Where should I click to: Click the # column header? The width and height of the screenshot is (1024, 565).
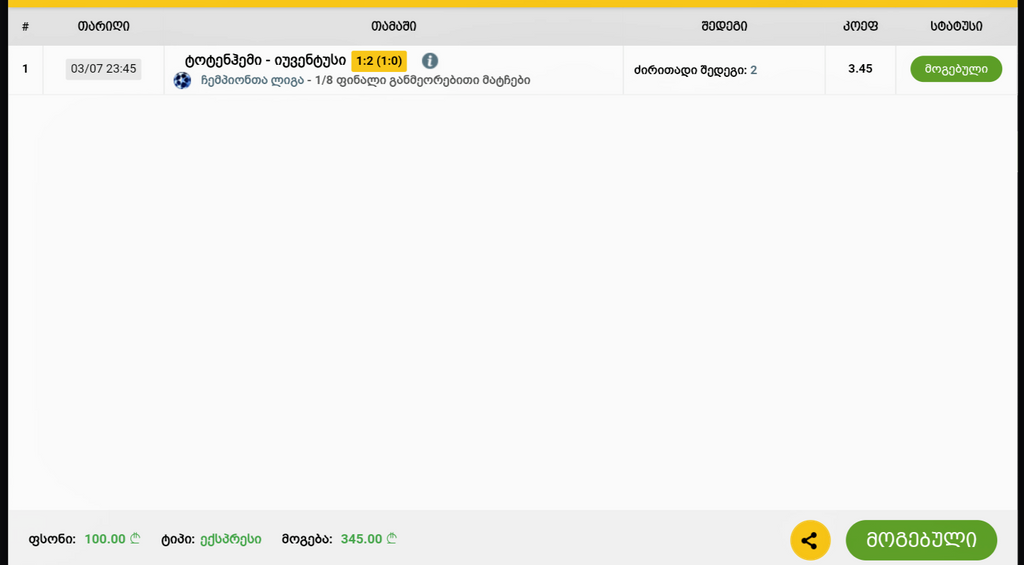coord(25,26)
